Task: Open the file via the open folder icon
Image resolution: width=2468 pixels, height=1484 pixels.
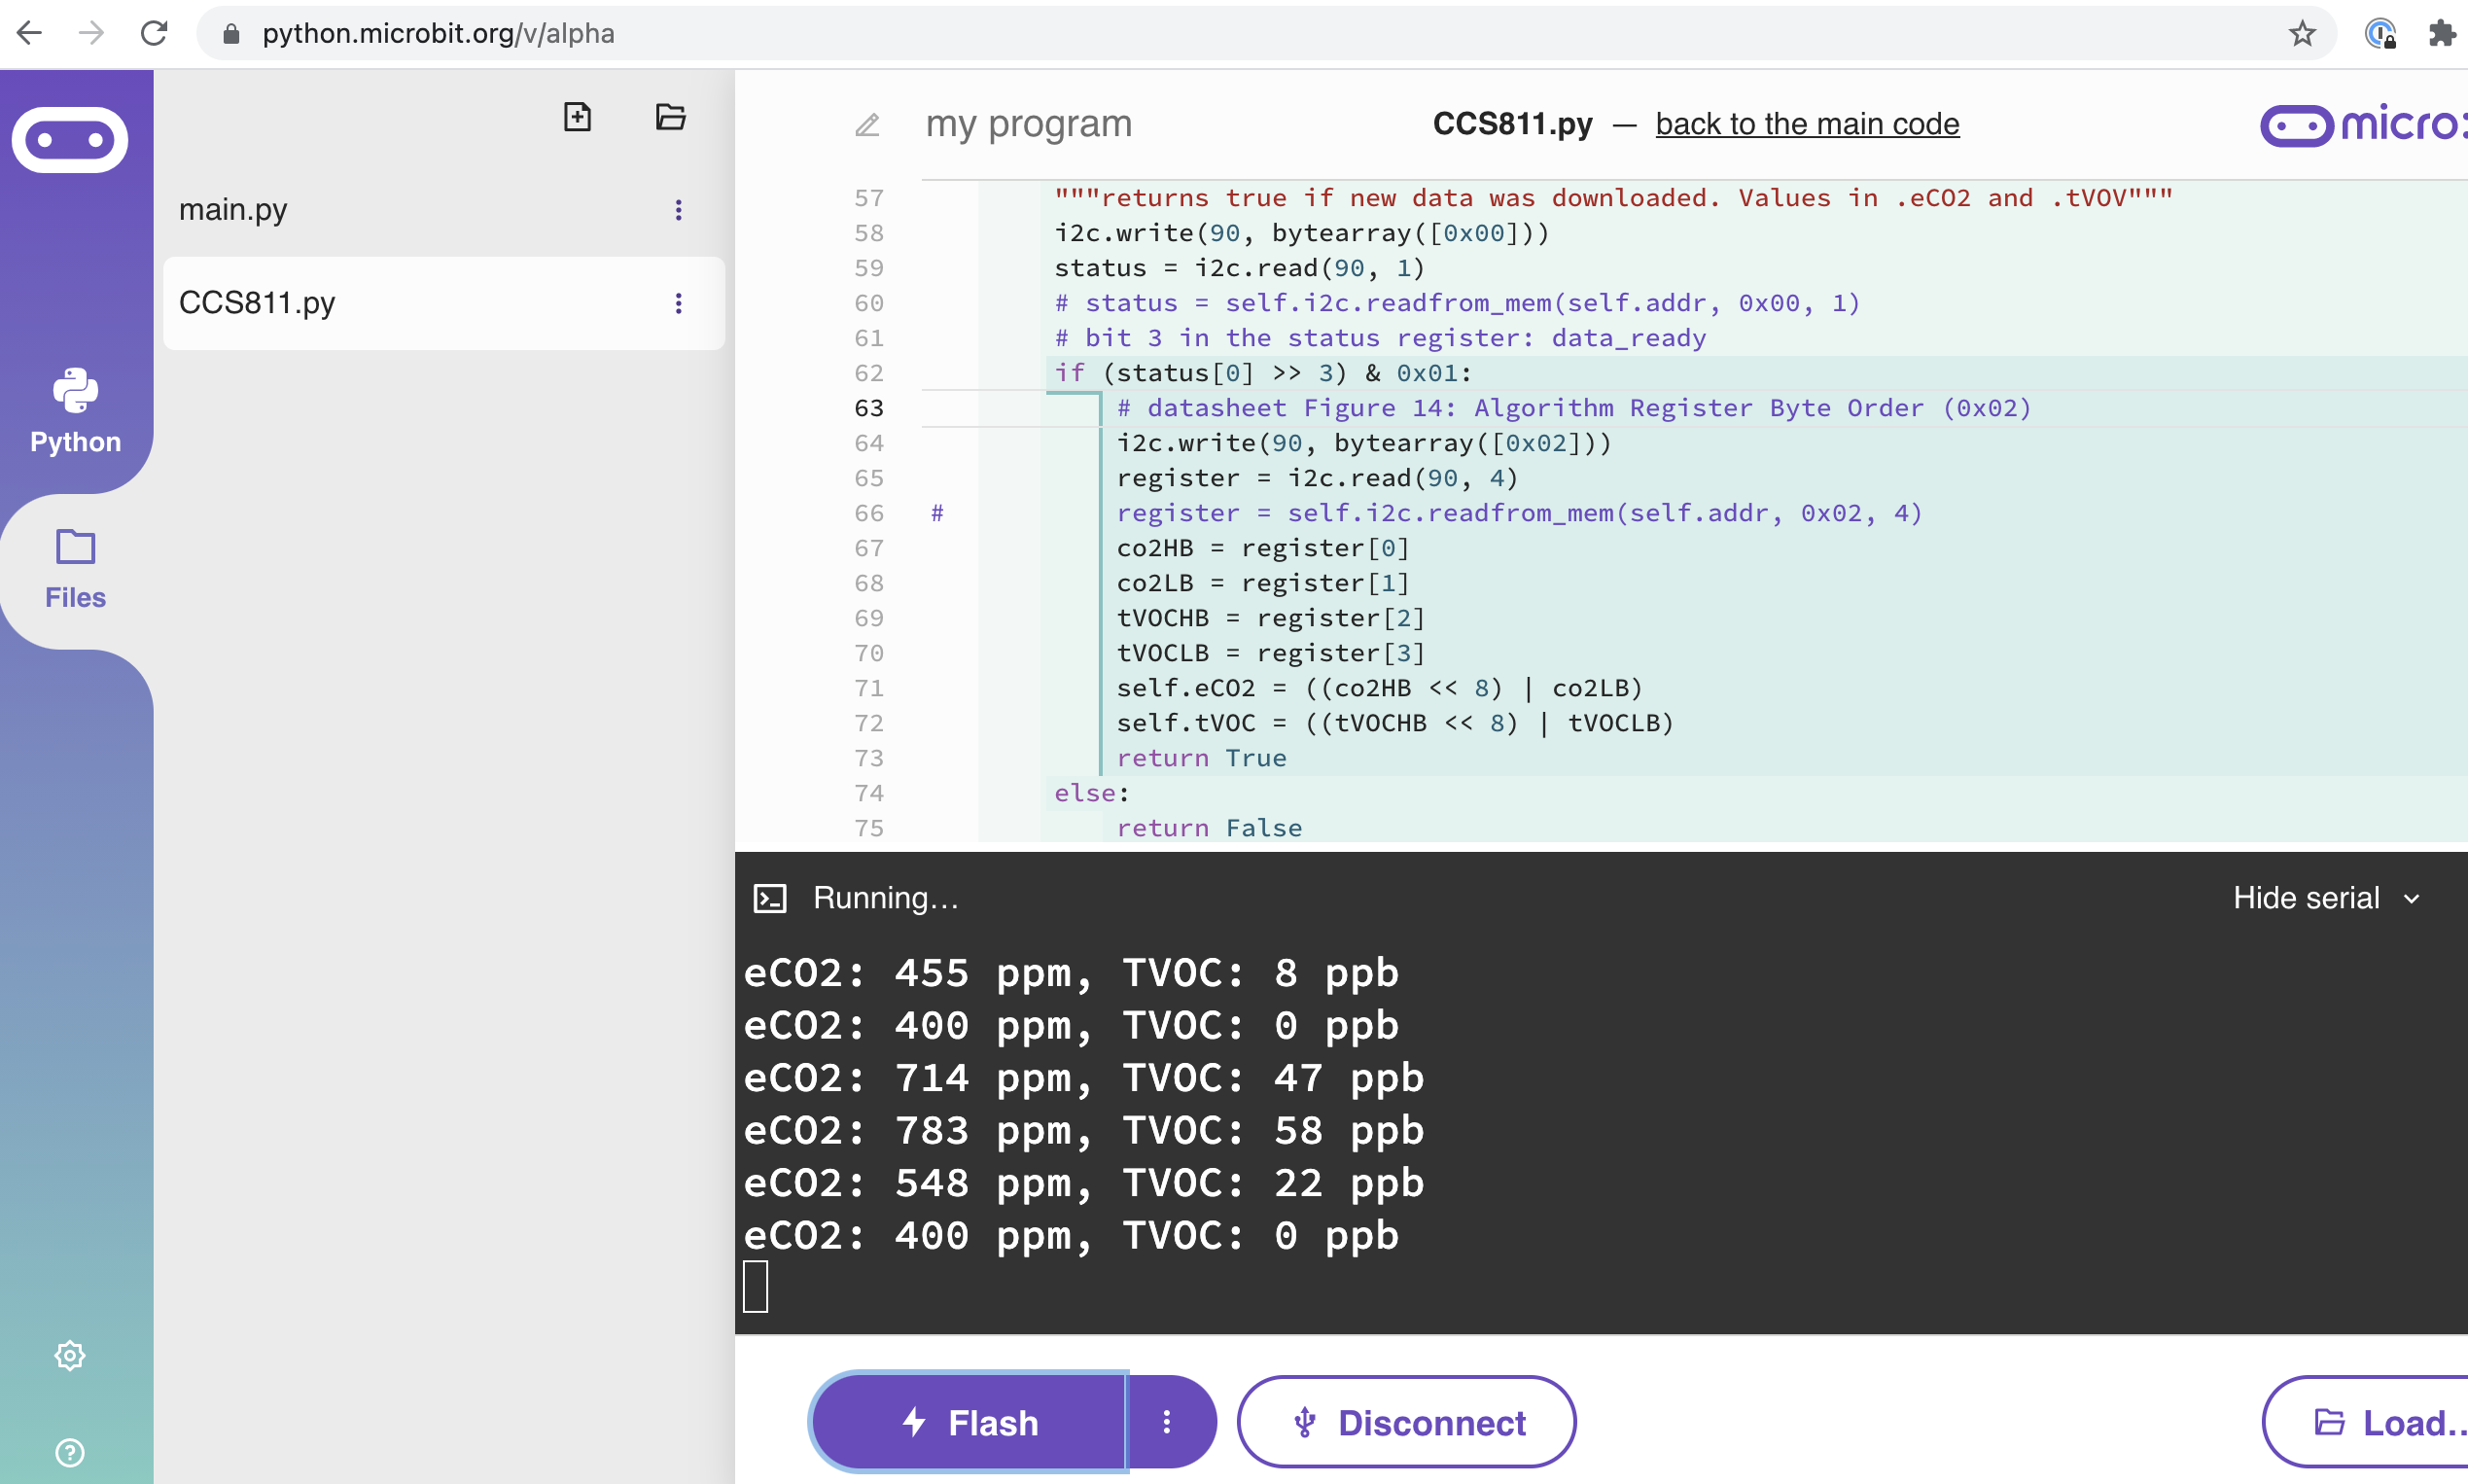Action: 670,117
